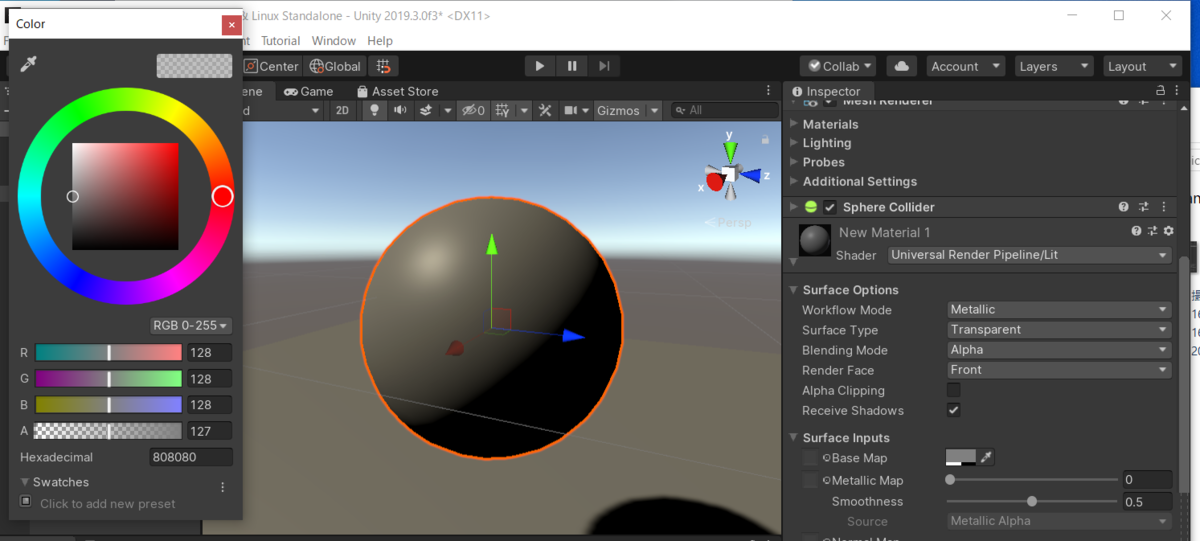Open the Layout dropdown
This screenshot has width=1200, height=541.
pos(1143,66)
